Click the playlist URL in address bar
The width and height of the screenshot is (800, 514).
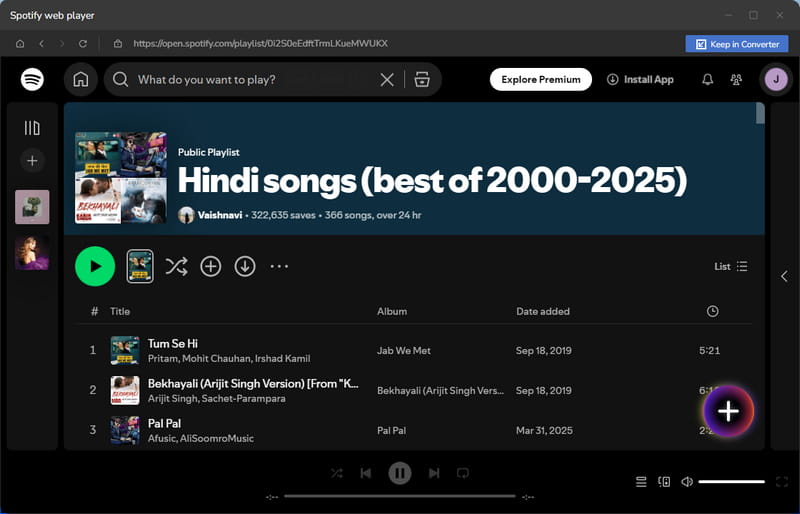click(260, 43)
